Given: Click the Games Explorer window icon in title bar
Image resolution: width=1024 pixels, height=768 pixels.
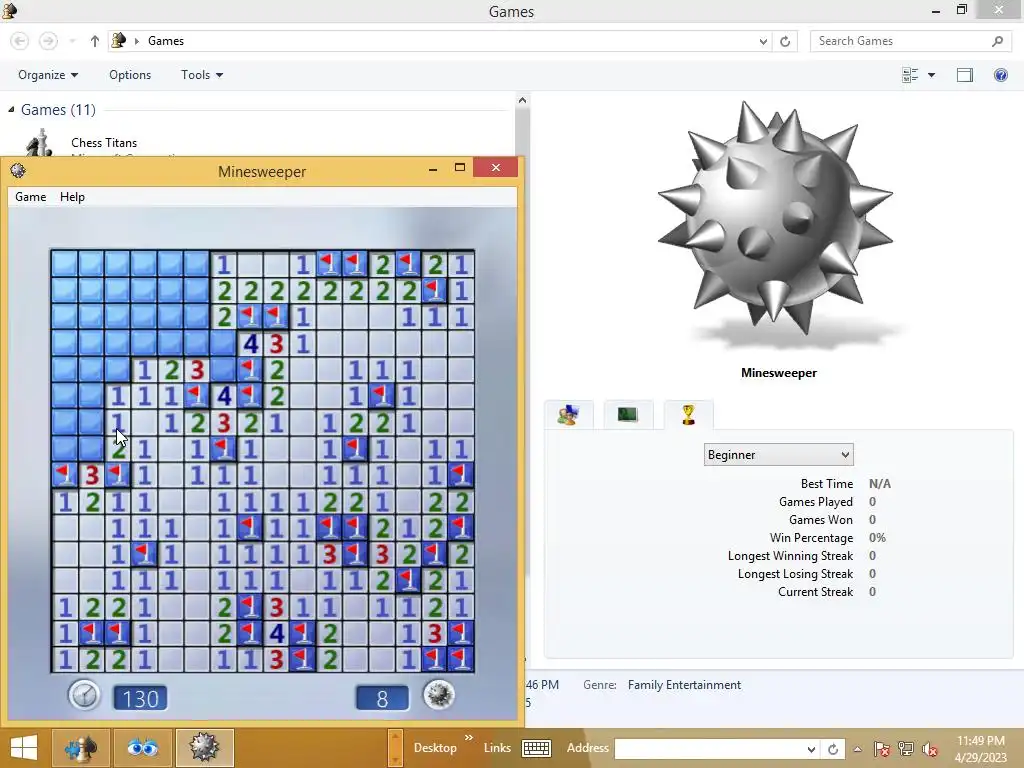Looking at the screenshot, I should pos(10,10).
